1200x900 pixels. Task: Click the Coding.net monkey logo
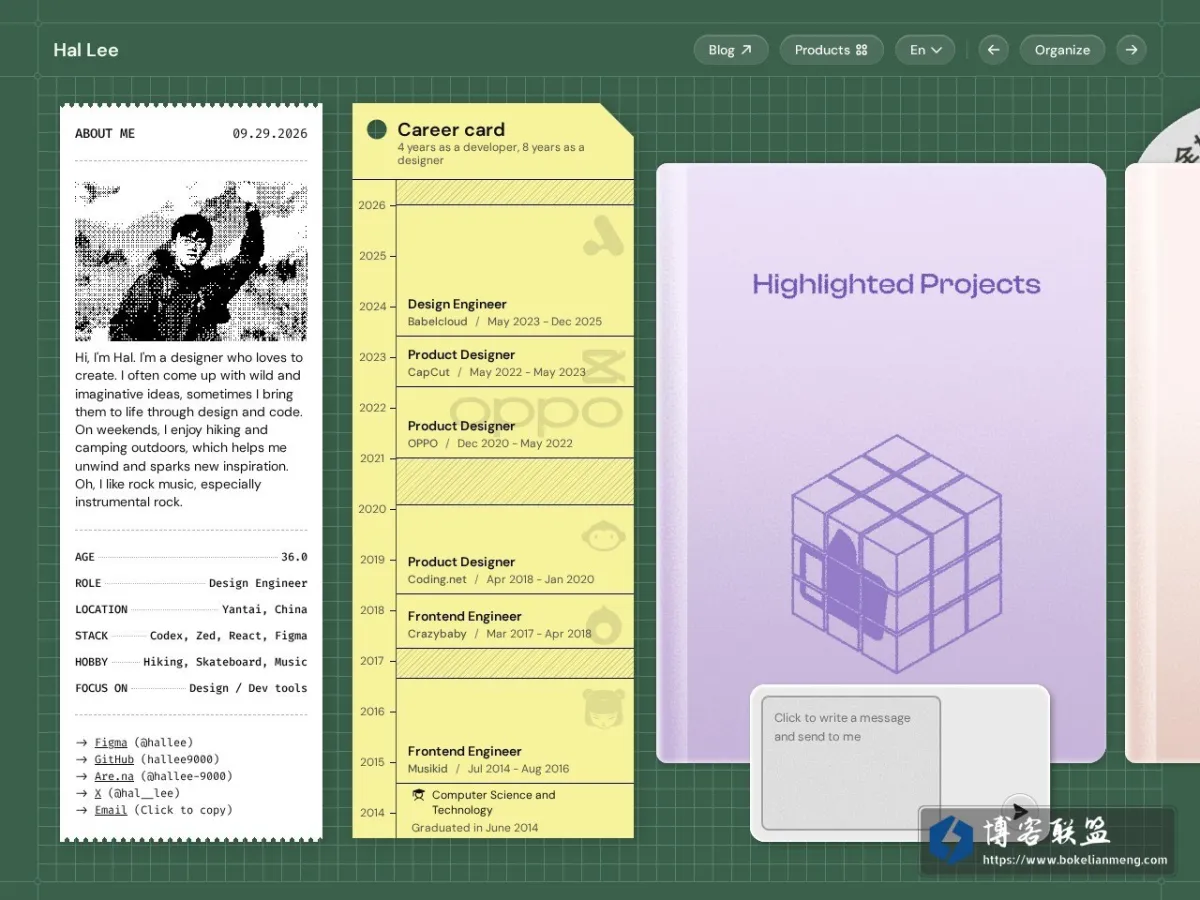click(604, 538)
